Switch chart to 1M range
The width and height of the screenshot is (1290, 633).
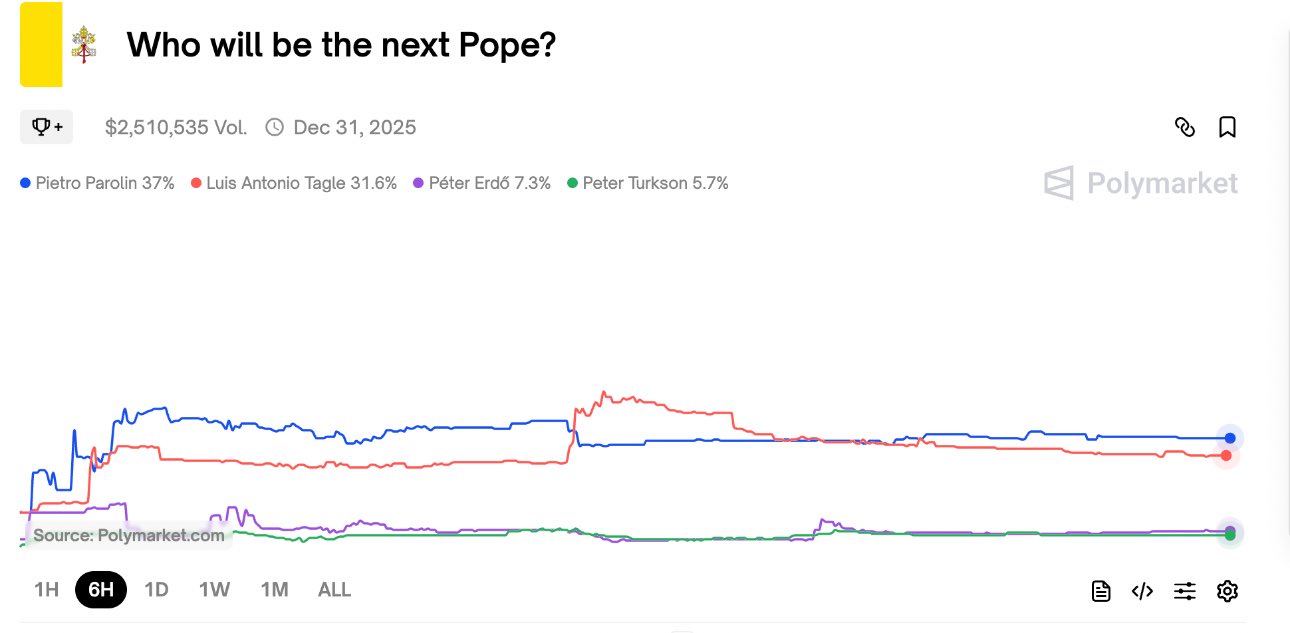coord(274,590)
